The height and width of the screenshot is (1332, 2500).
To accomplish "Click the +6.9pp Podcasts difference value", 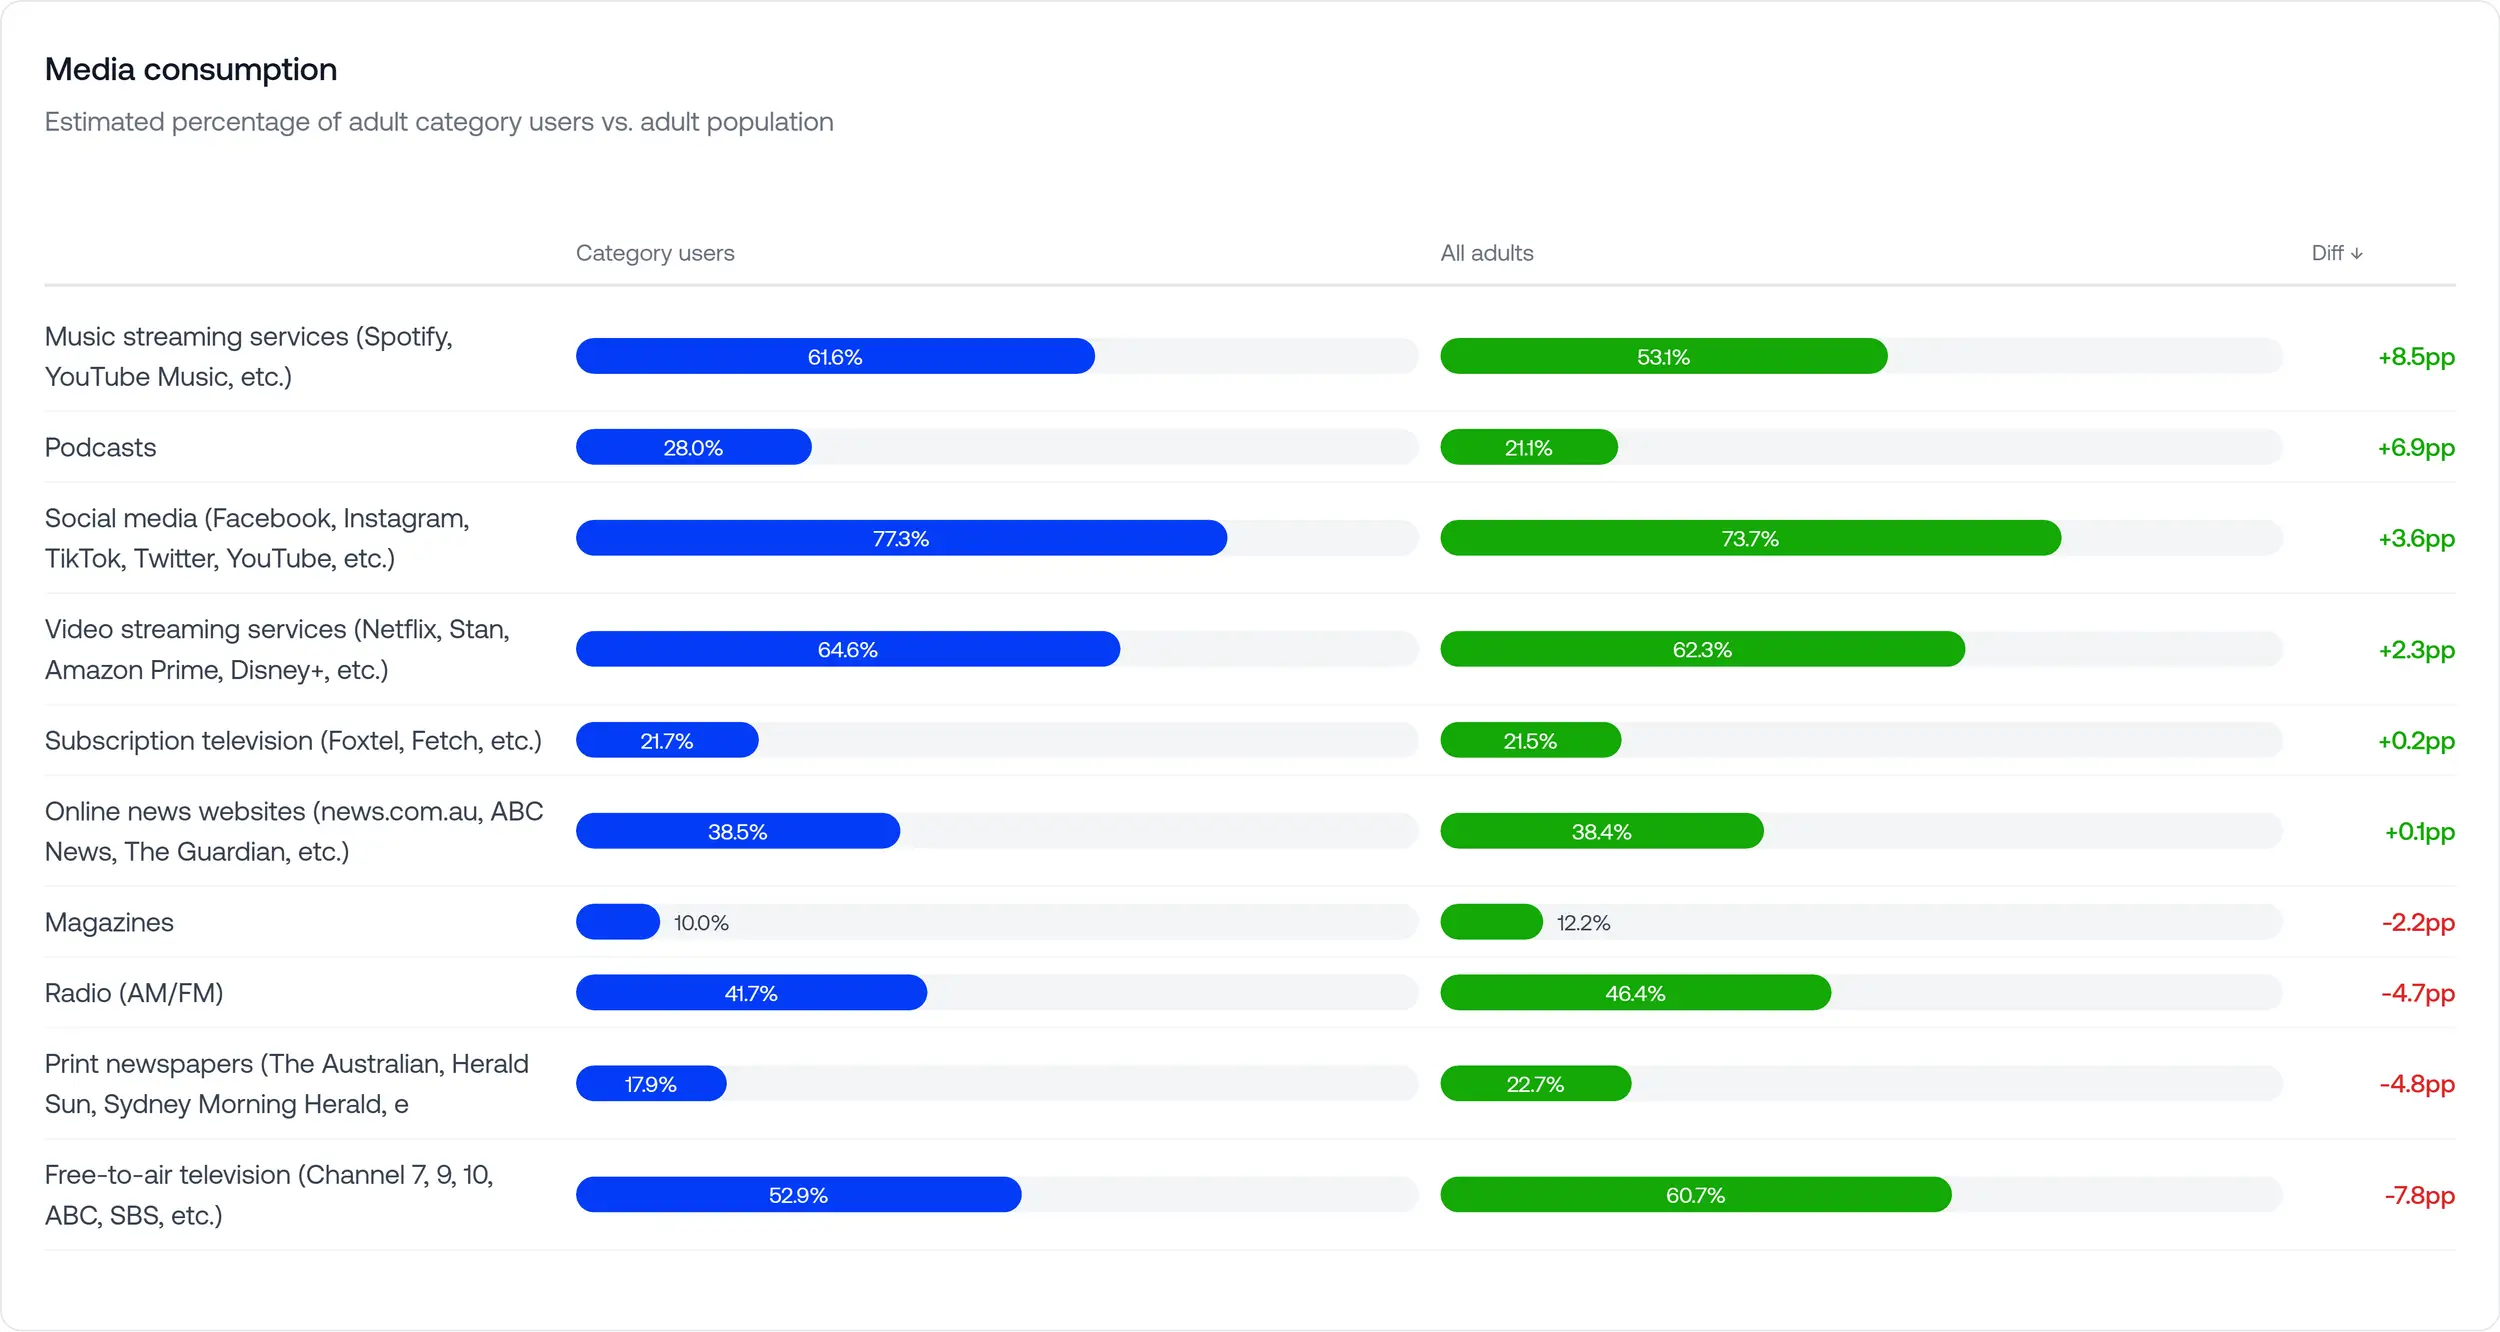I will coord(2415,448).
